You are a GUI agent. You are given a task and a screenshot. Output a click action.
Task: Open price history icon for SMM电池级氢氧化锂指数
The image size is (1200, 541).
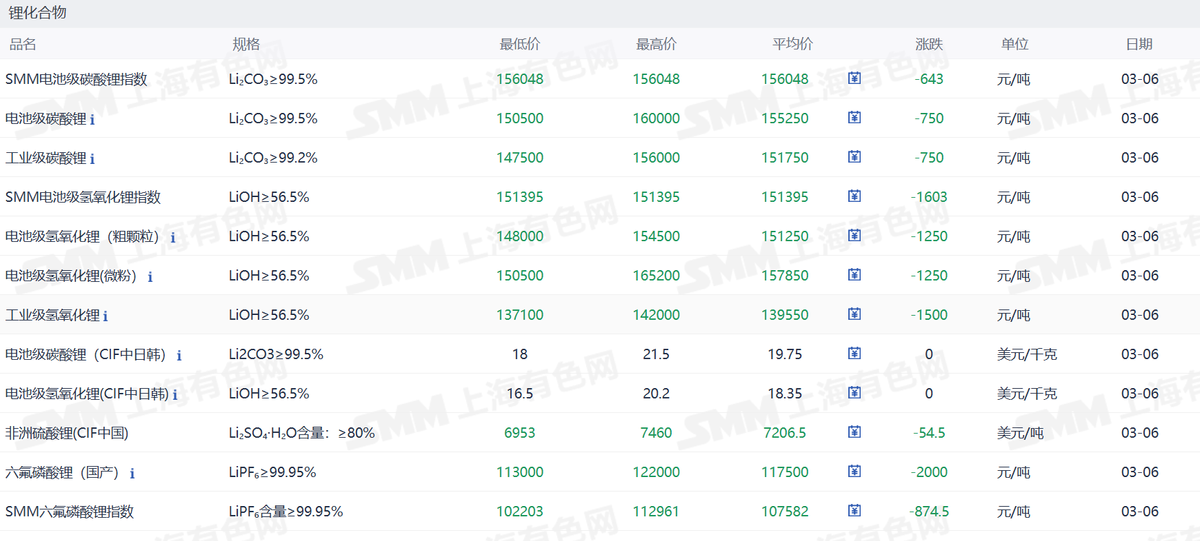tap(855, 196)
